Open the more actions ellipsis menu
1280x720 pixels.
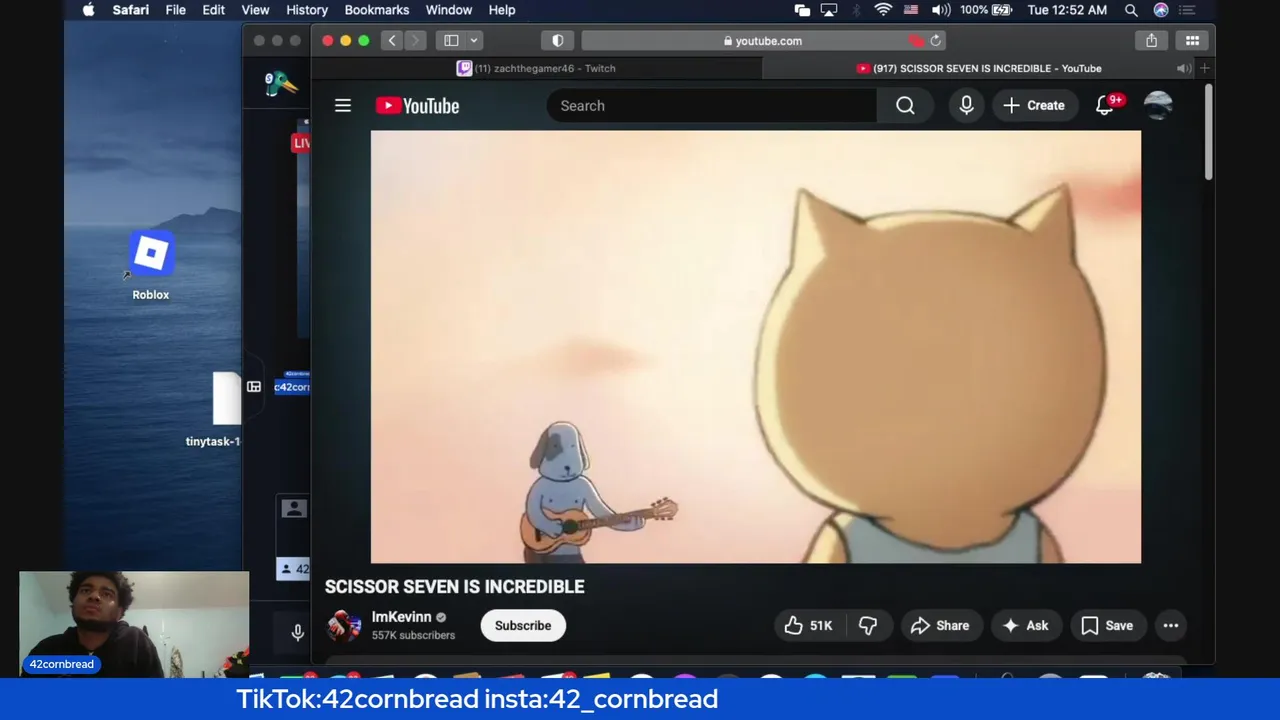(1171, 626)
